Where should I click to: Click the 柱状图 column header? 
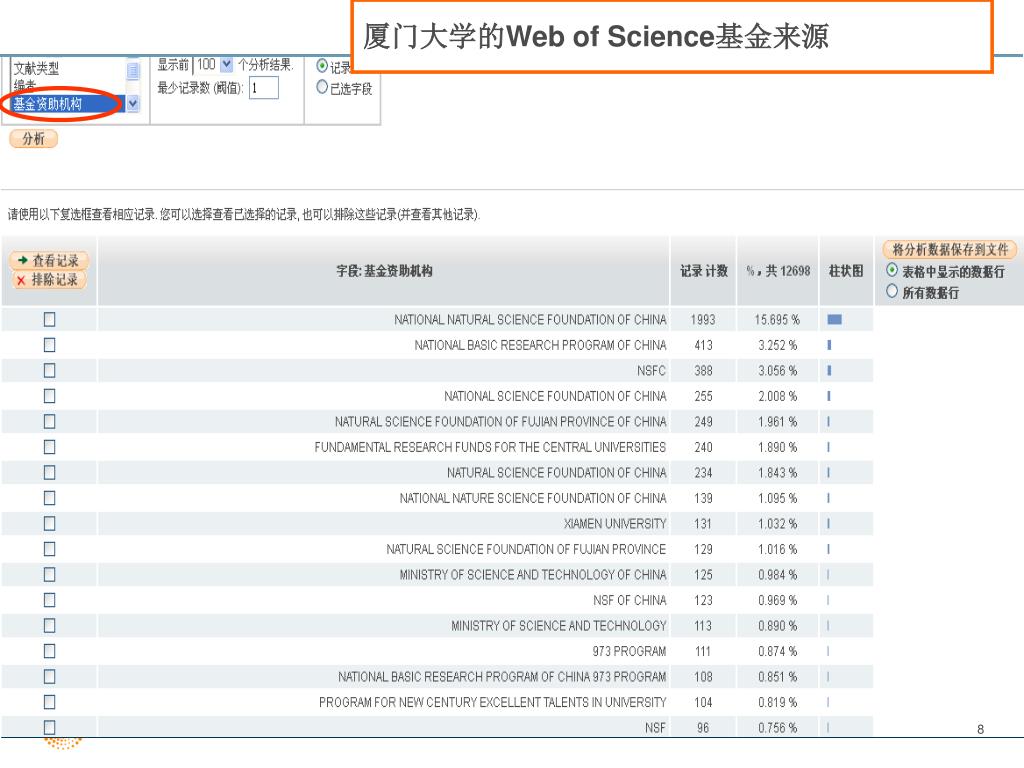(846, 271)
